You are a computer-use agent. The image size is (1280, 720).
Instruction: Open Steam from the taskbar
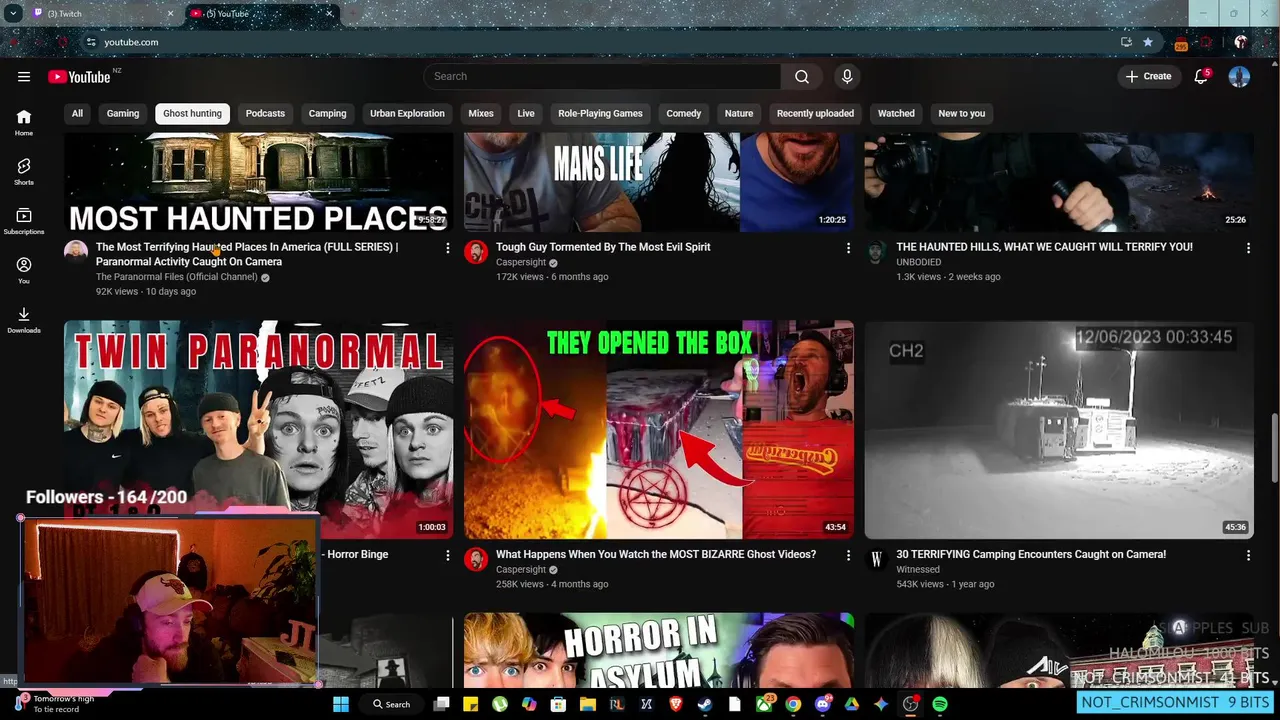pyautogui.click(x=705, y=704)
